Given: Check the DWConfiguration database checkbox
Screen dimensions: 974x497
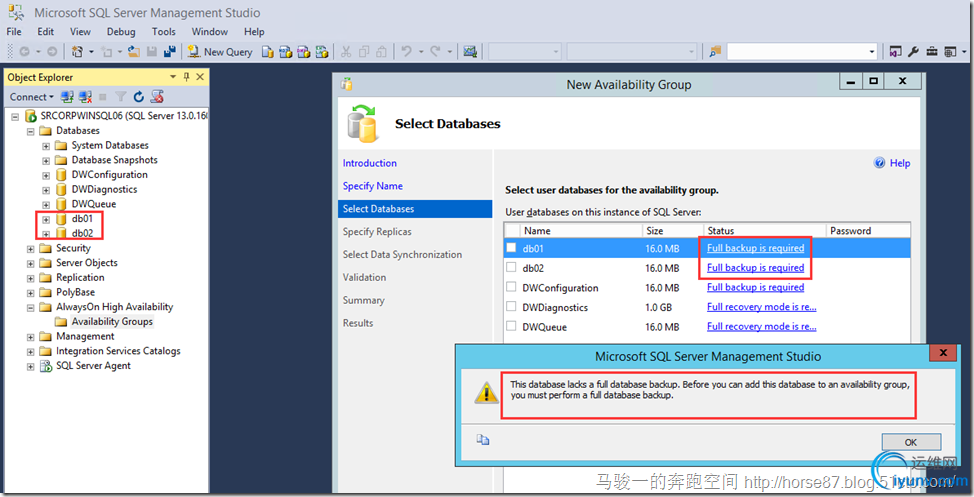Looking at the screenshot, I should [x=511, y=287].
